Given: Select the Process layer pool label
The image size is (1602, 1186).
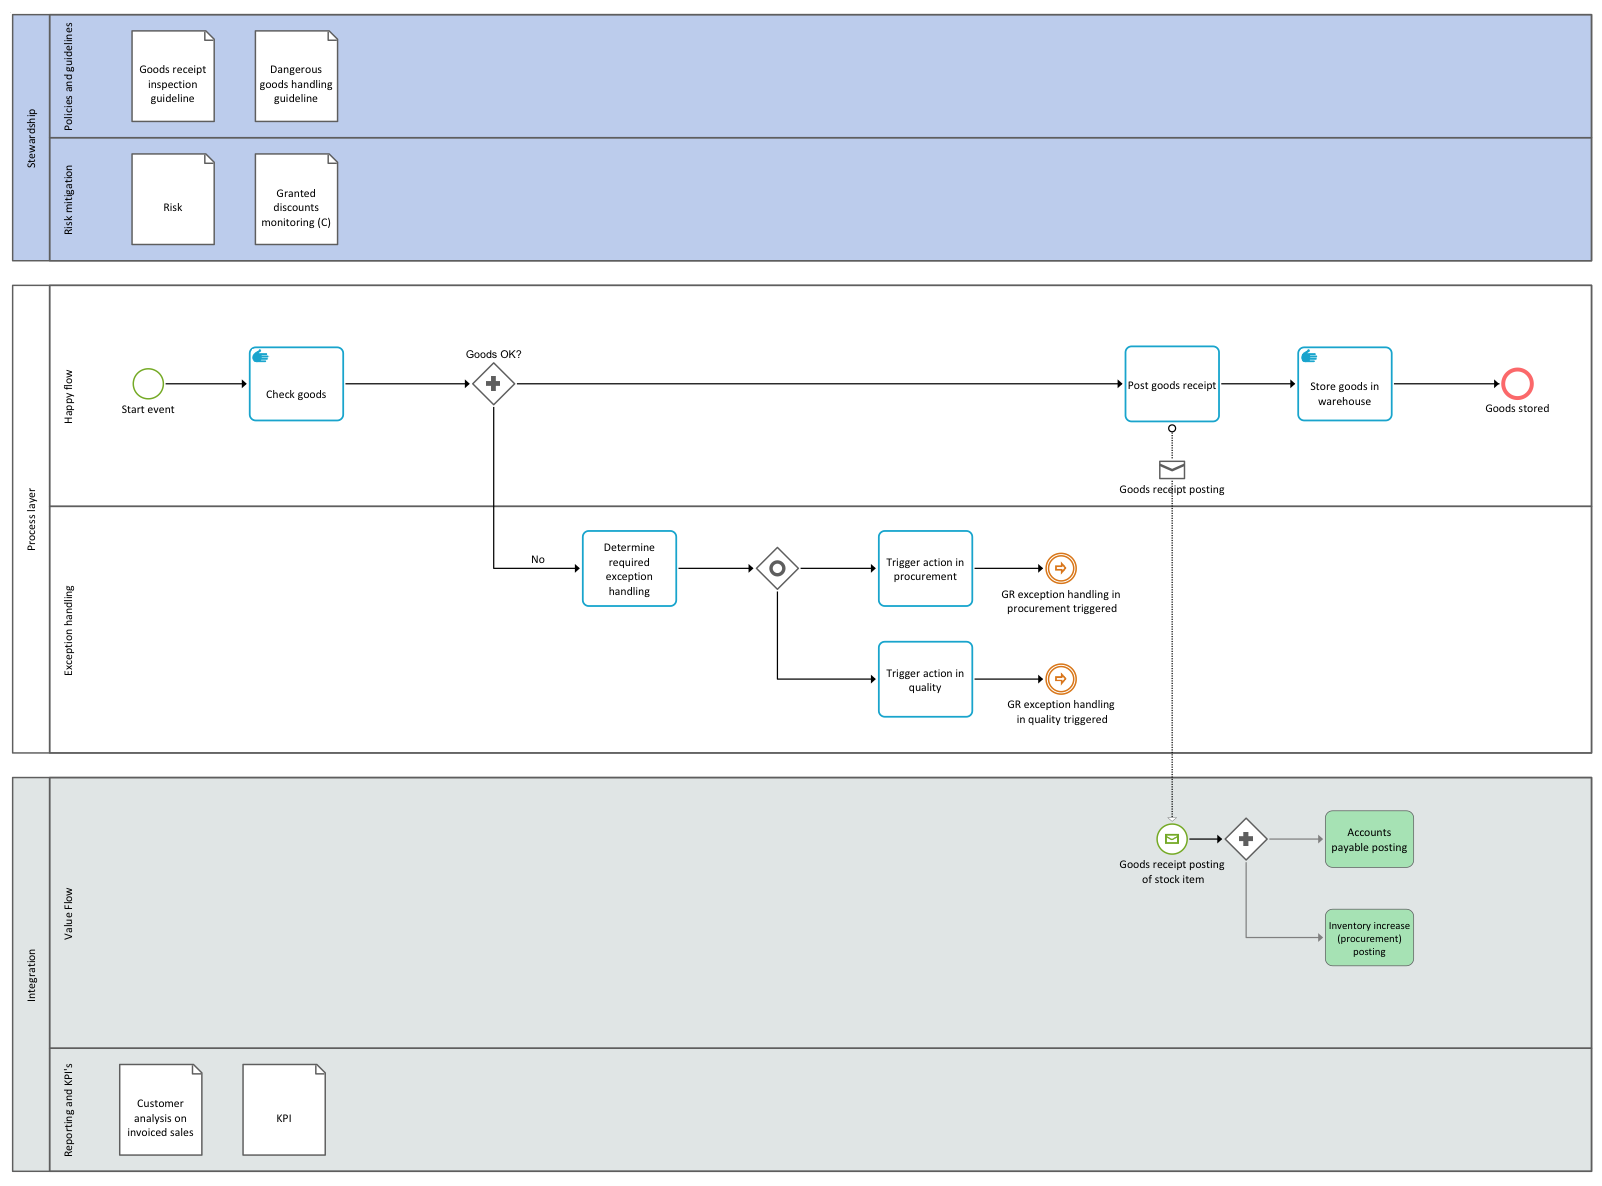Looking at the screenshot, I should click(31, 519).
